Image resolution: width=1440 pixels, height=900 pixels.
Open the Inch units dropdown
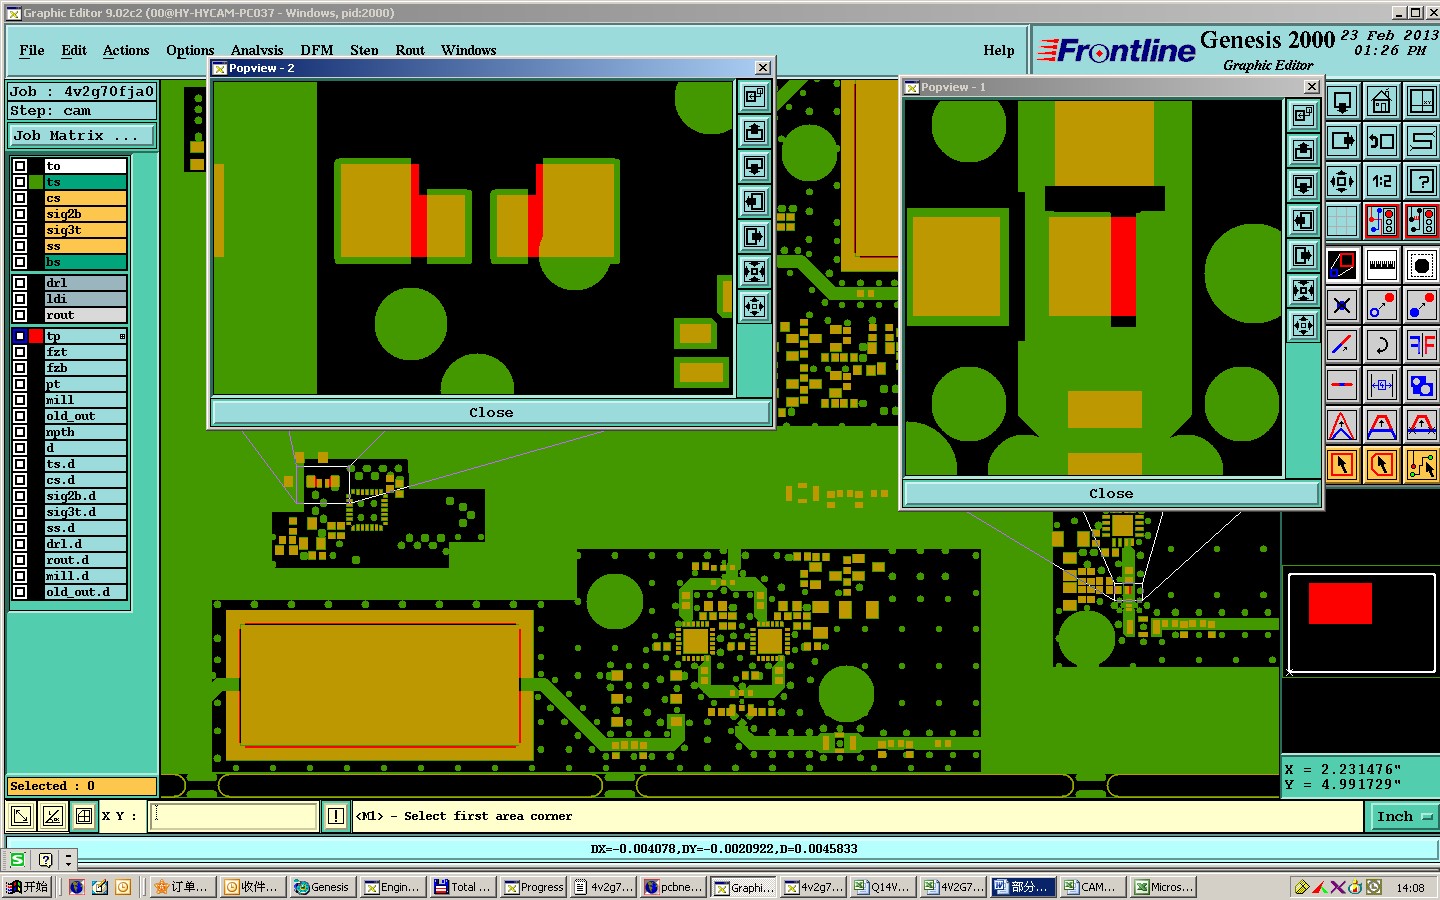coord(1403,816)
